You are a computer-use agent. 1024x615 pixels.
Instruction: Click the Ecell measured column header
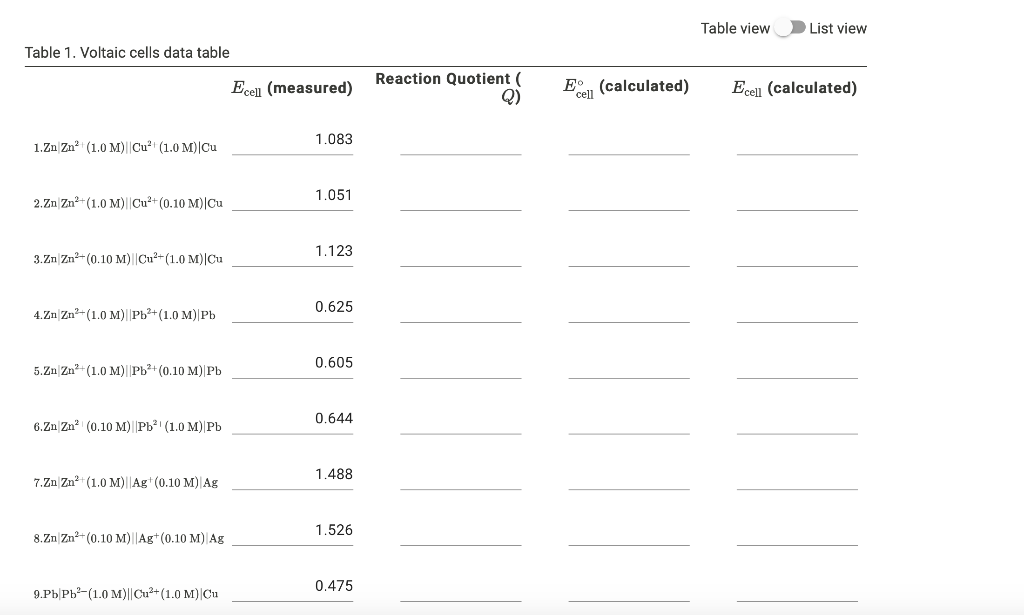pos(292,87)
